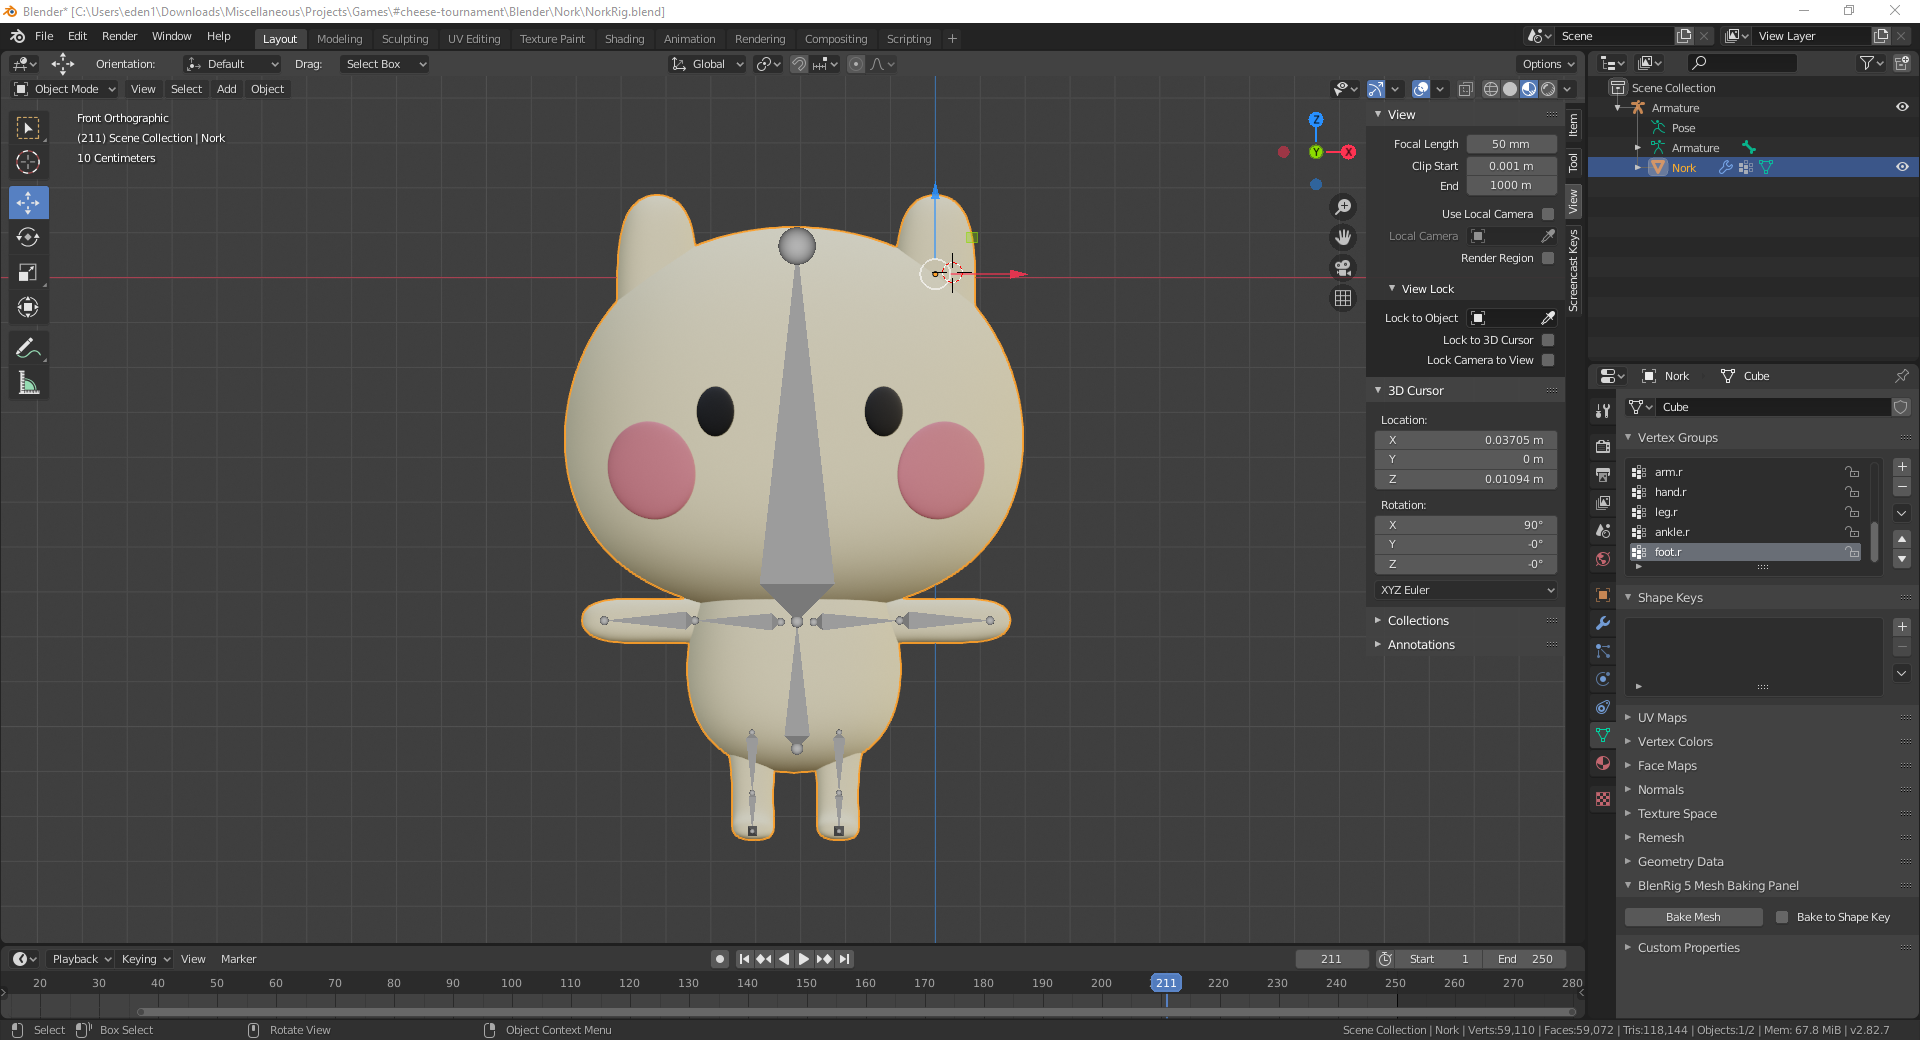
Task: Open Global transform orientation dropdown
Action: click(708, 64)
